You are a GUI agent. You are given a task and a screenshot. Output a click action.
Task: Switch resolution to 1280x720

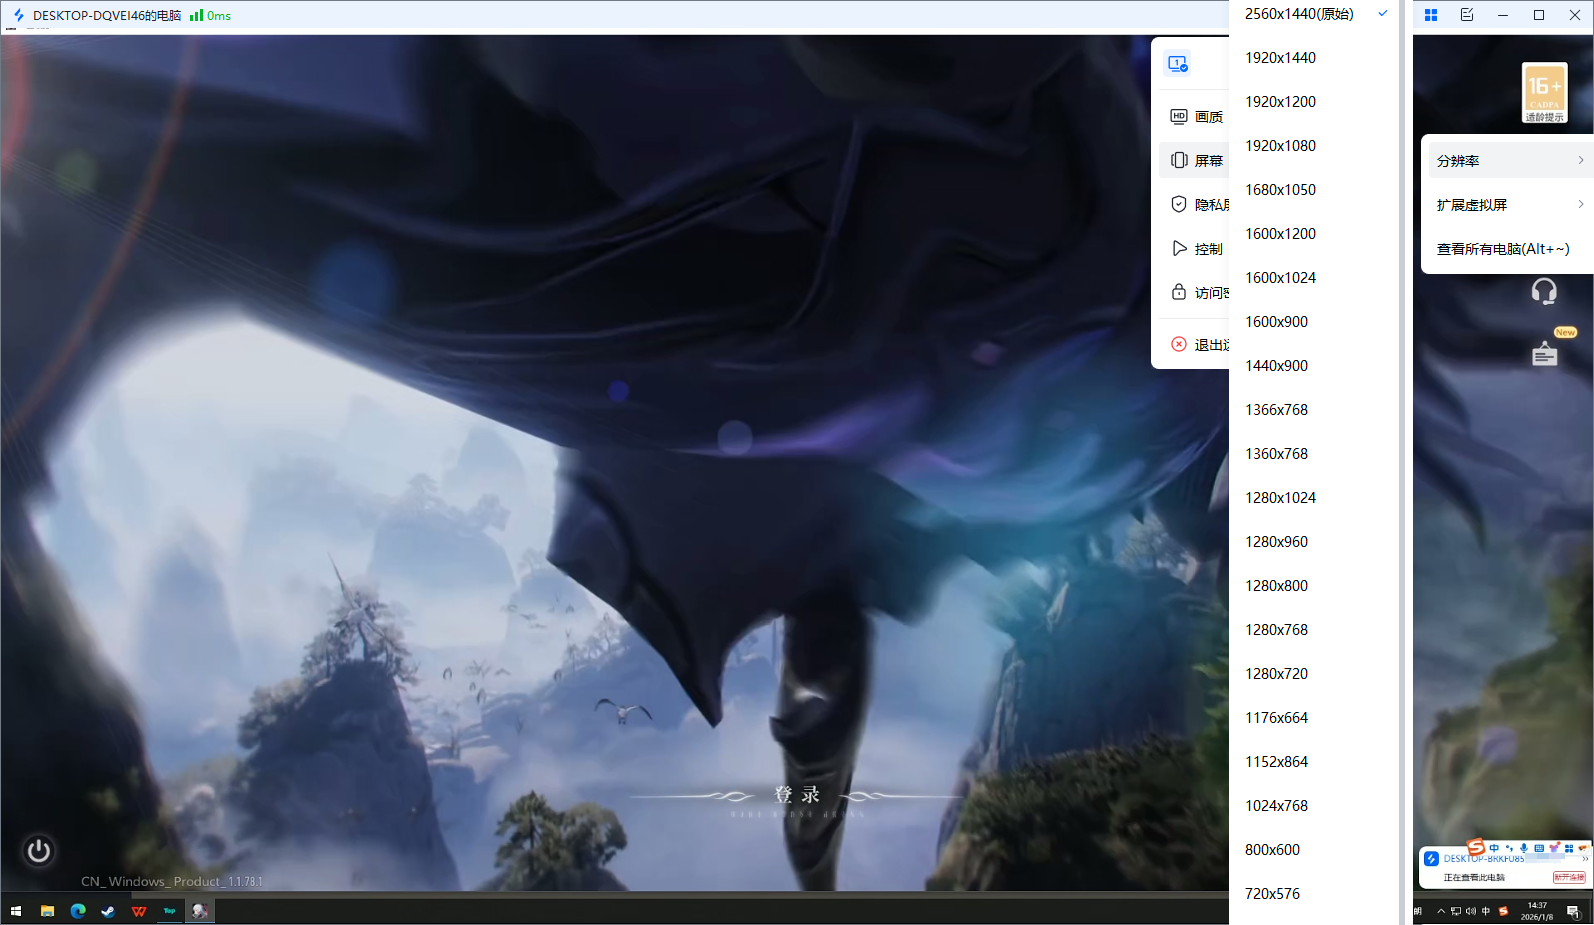pyautogui.click(x=1276, y=674)
